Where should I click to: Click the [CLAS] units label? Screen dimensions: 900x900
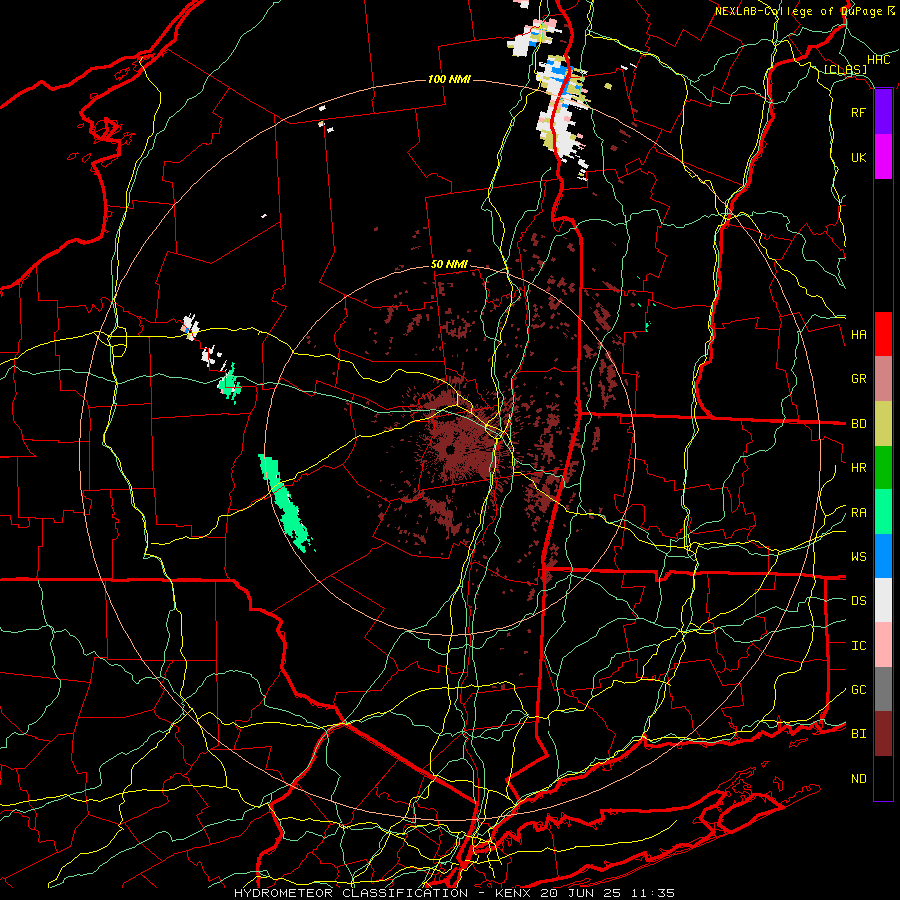845,69
